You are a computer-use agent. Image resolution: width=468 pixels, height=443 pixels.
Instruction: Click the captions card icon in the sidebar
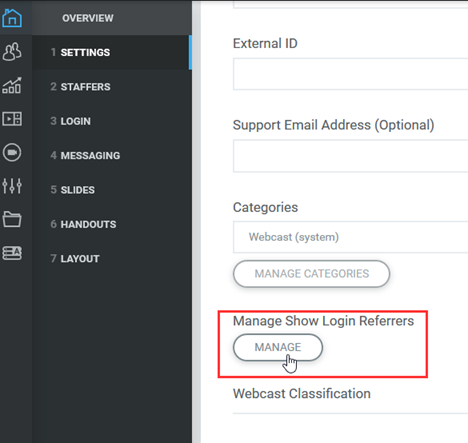click(12, 253)
